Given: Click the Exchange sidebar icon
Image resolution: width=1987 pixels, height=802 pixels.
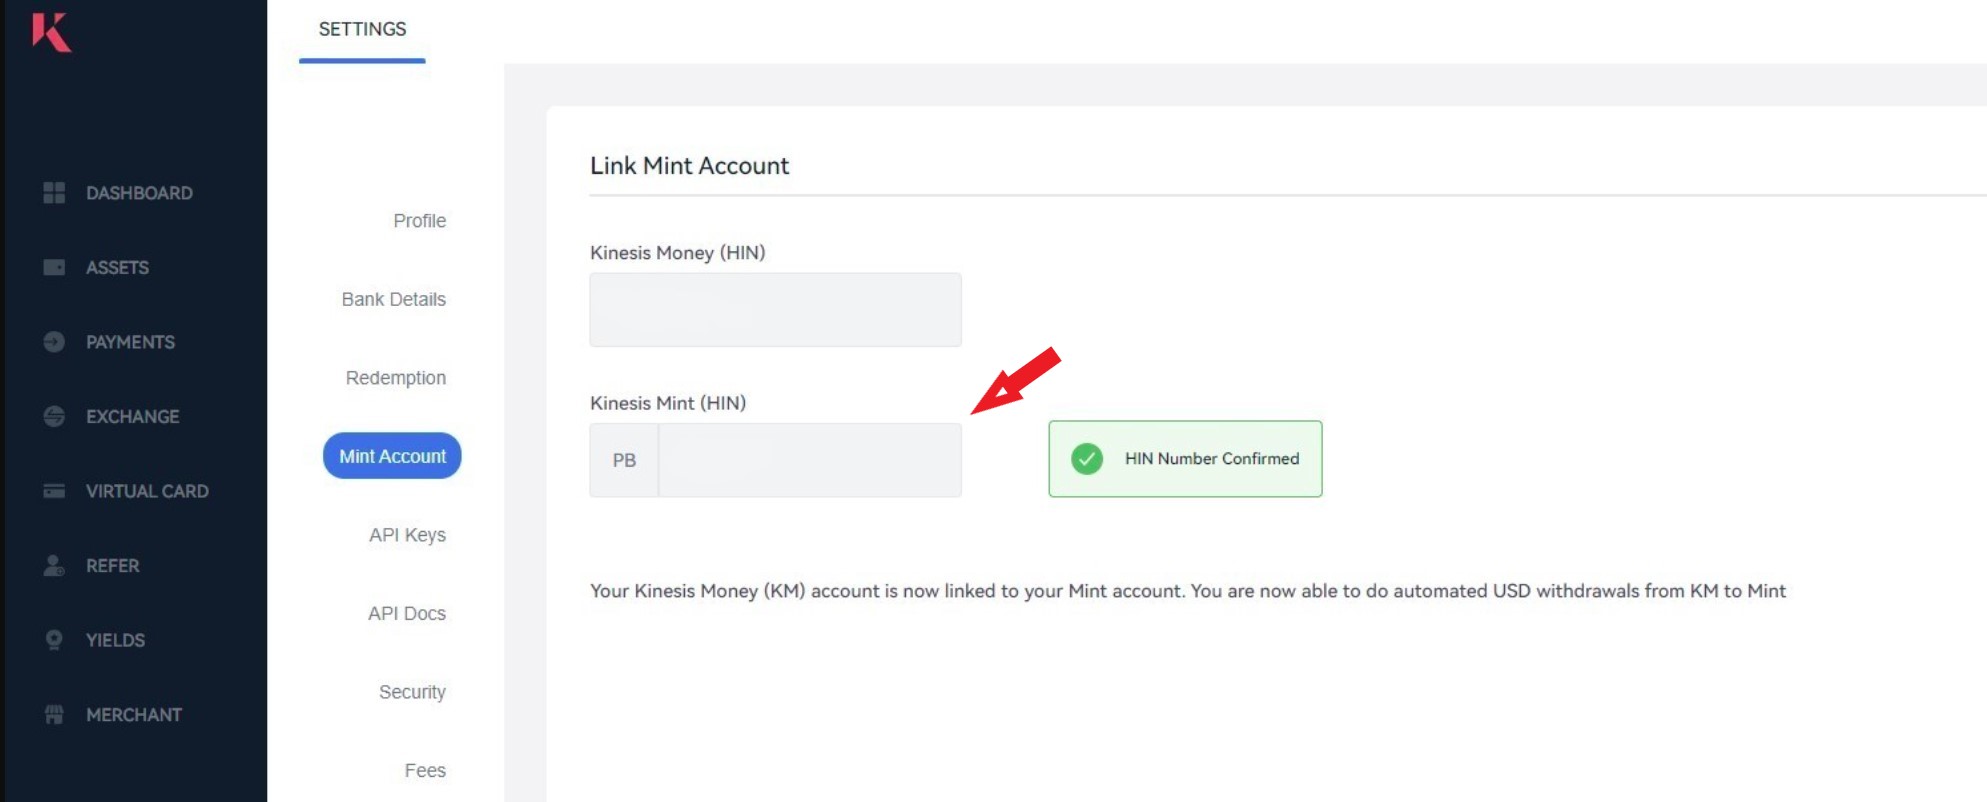Looking at the screenshot, I should (54, 416).
